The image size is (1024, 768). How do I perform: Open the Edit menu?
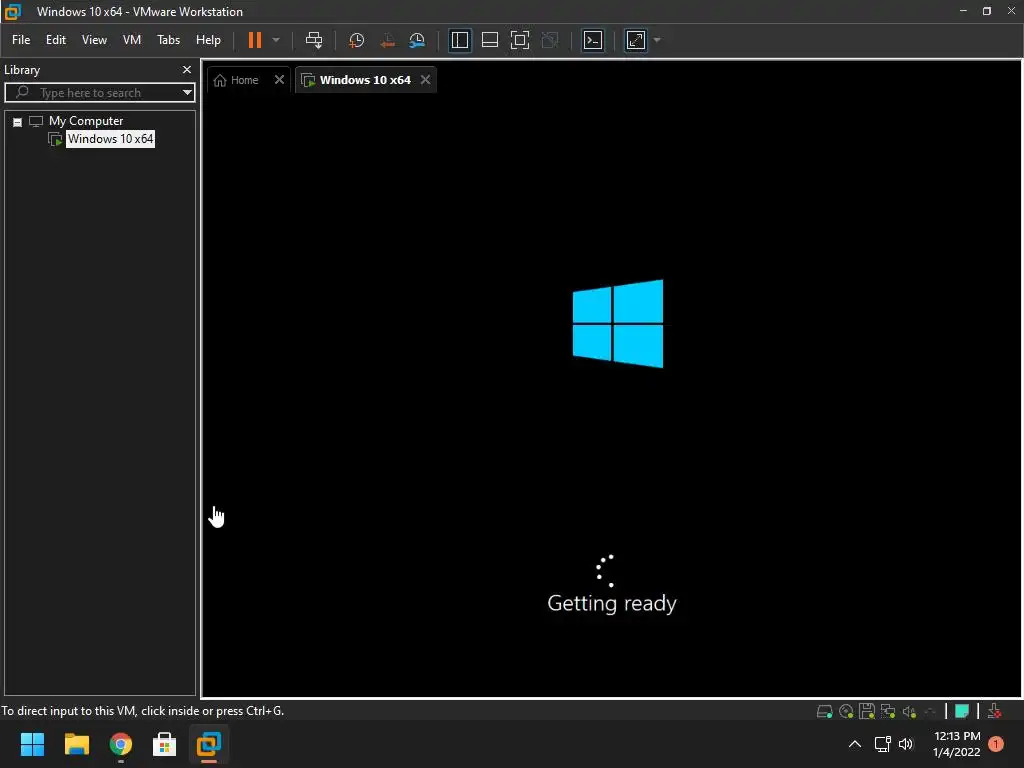click(x=56, y=40)
